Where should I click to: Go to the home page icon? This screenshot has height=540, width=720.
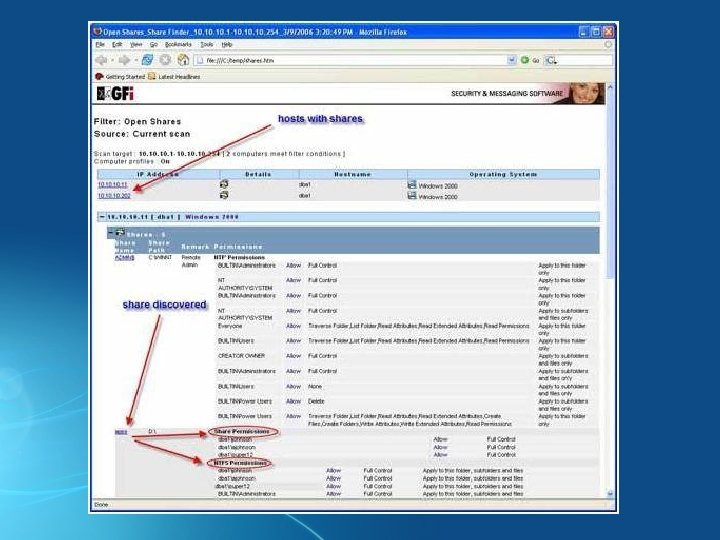[x=183, y=60]
